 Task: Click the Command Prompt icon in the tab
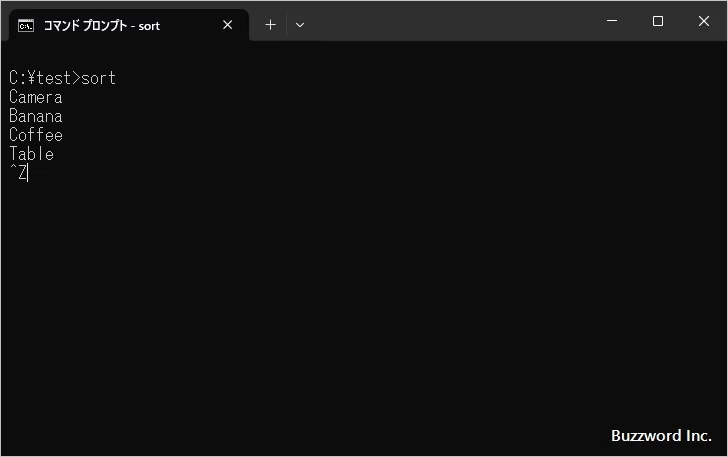(x=27, y=25)
